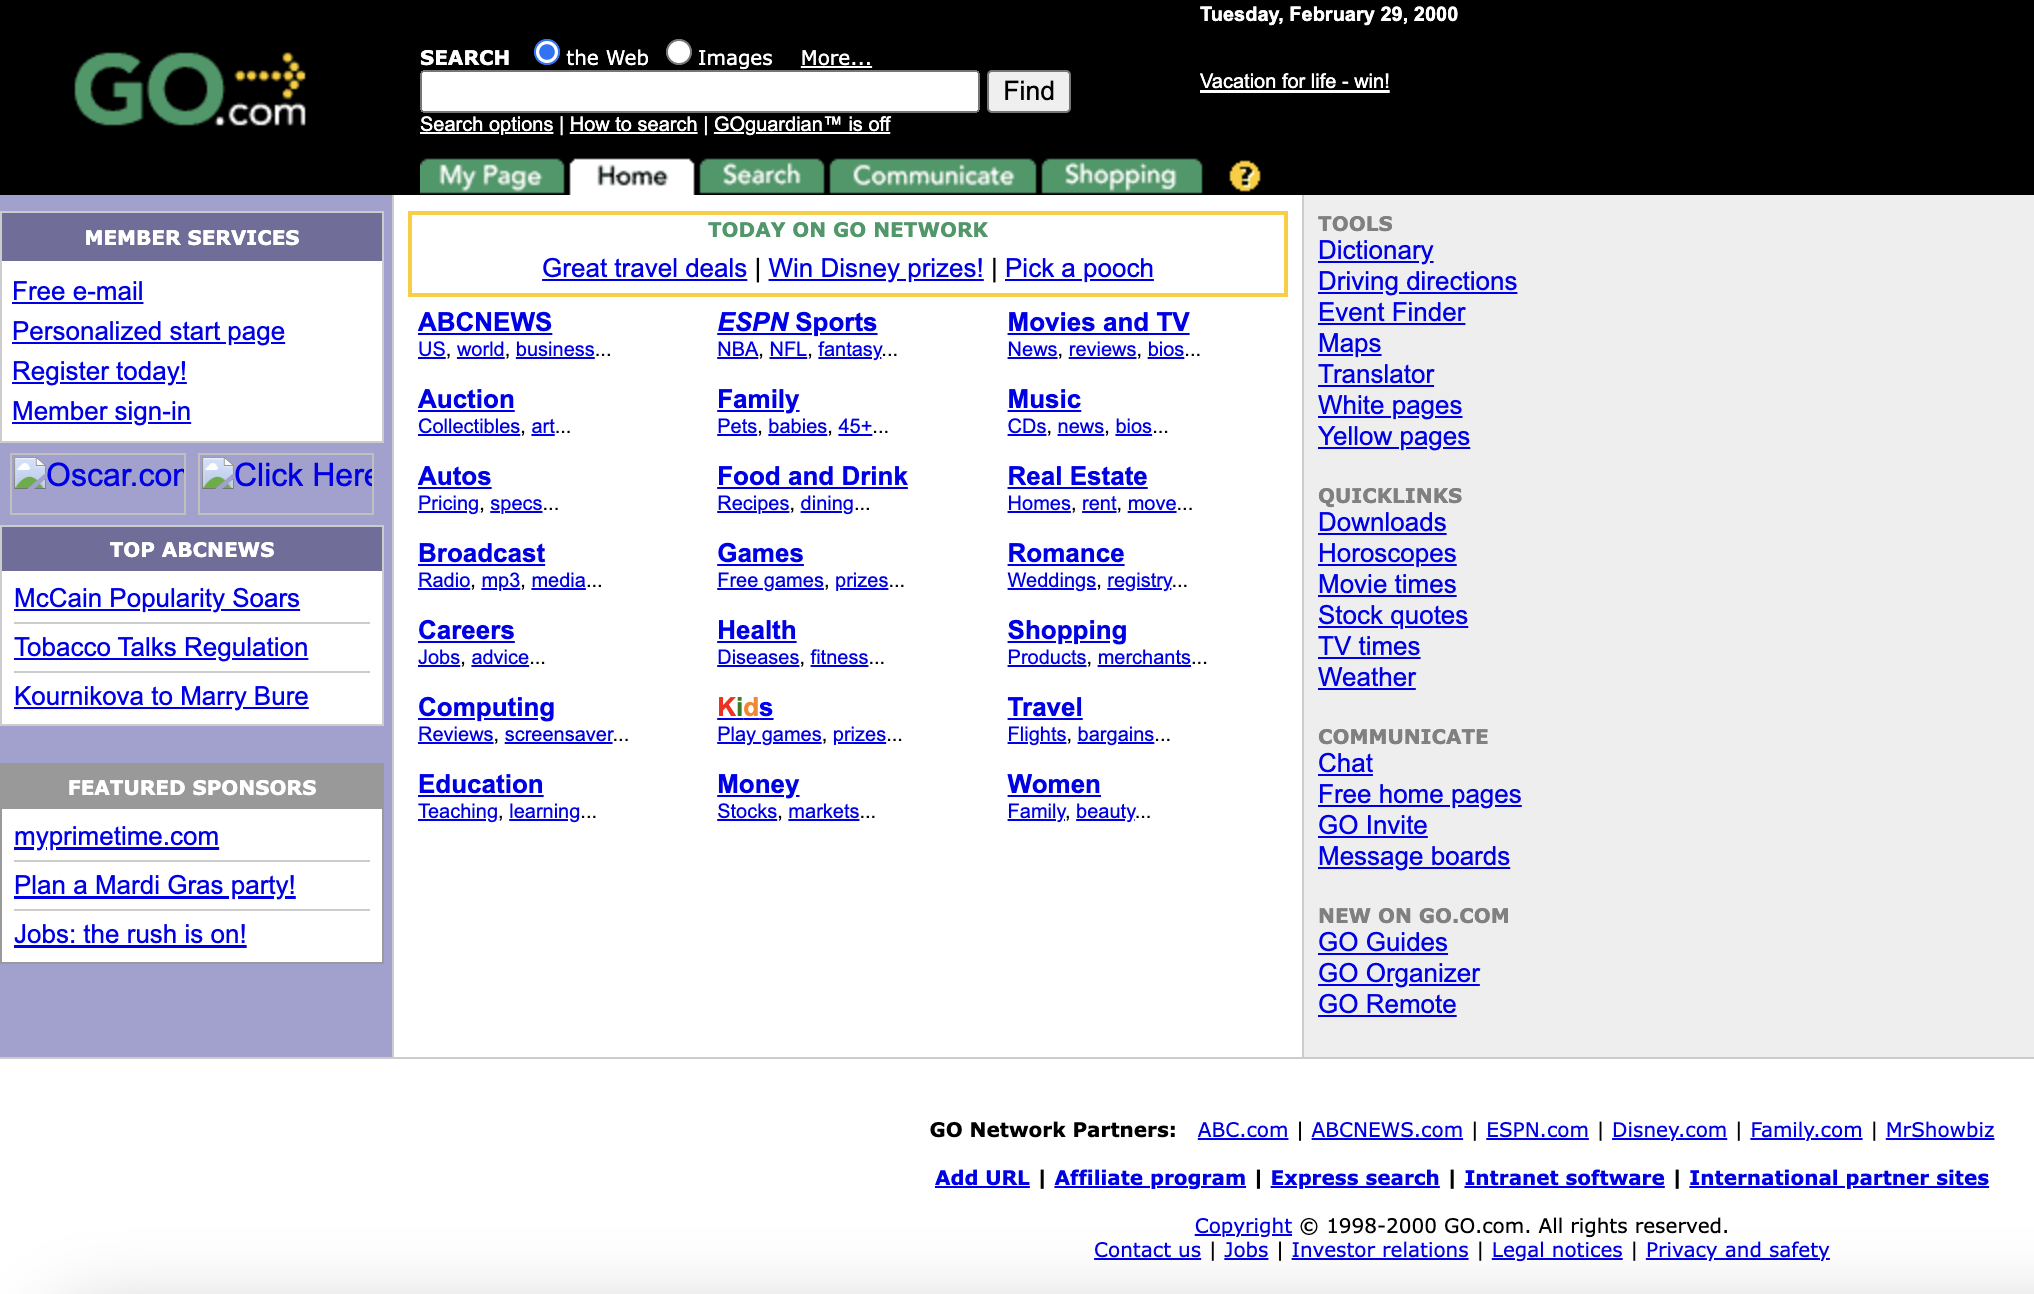2034x1294 pixels.
Task: Go to the Search tab
Action: (x=761, y=176)
